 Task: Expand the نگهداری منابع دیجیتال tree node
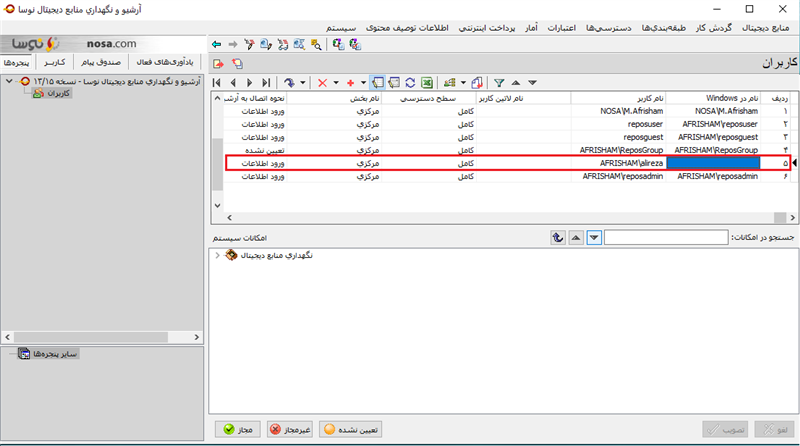217,255
